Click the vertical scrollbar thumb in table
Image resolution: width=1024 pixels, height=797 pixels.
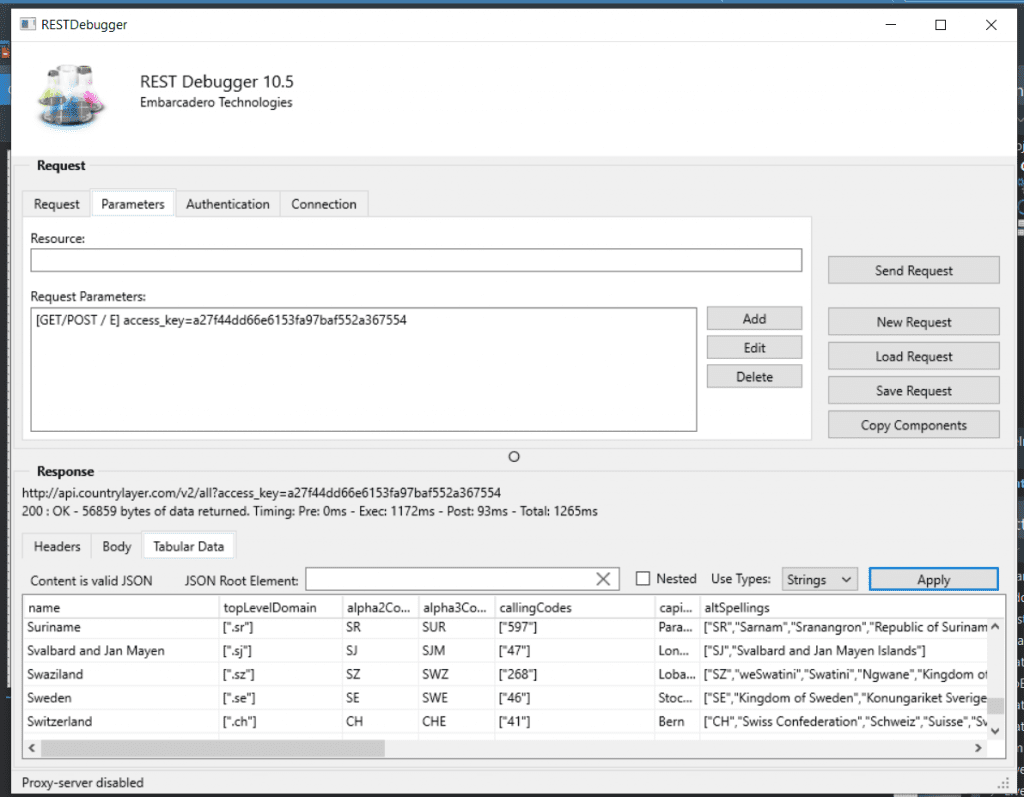pos(995,706)
